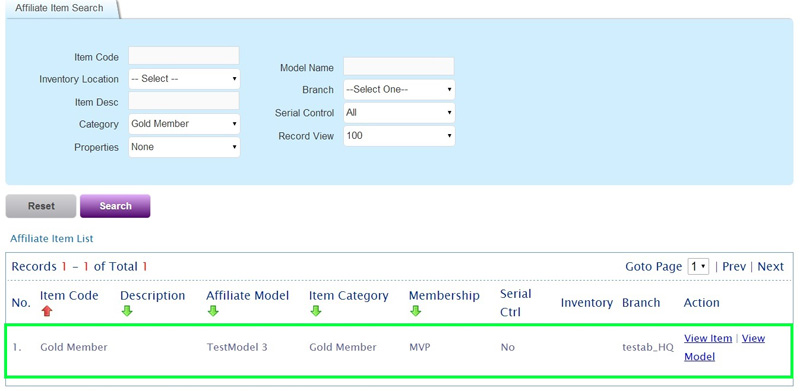Open the Record View dropdown

tap(399, 136)
